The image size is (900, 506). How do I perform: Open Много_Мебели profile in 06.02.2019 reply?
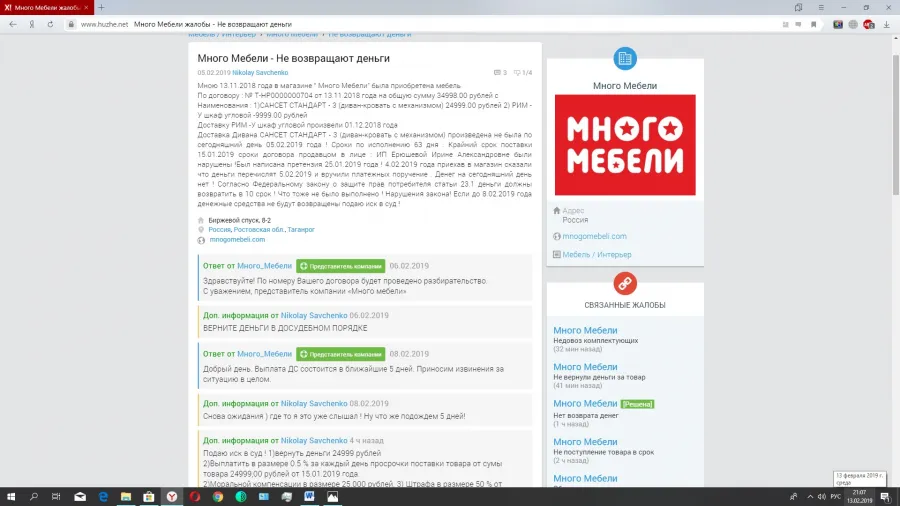[265, 266]
